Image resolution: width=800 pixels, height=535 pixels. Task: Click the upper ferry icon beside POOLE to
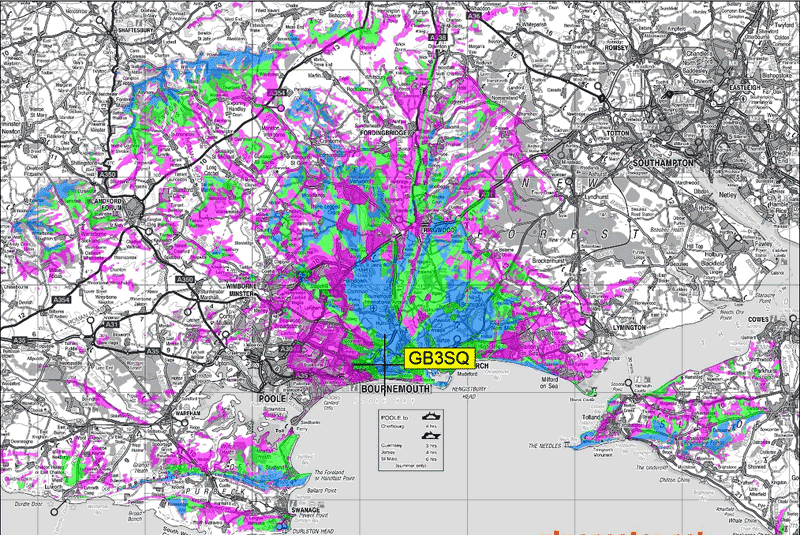click(x=431, y=416)
